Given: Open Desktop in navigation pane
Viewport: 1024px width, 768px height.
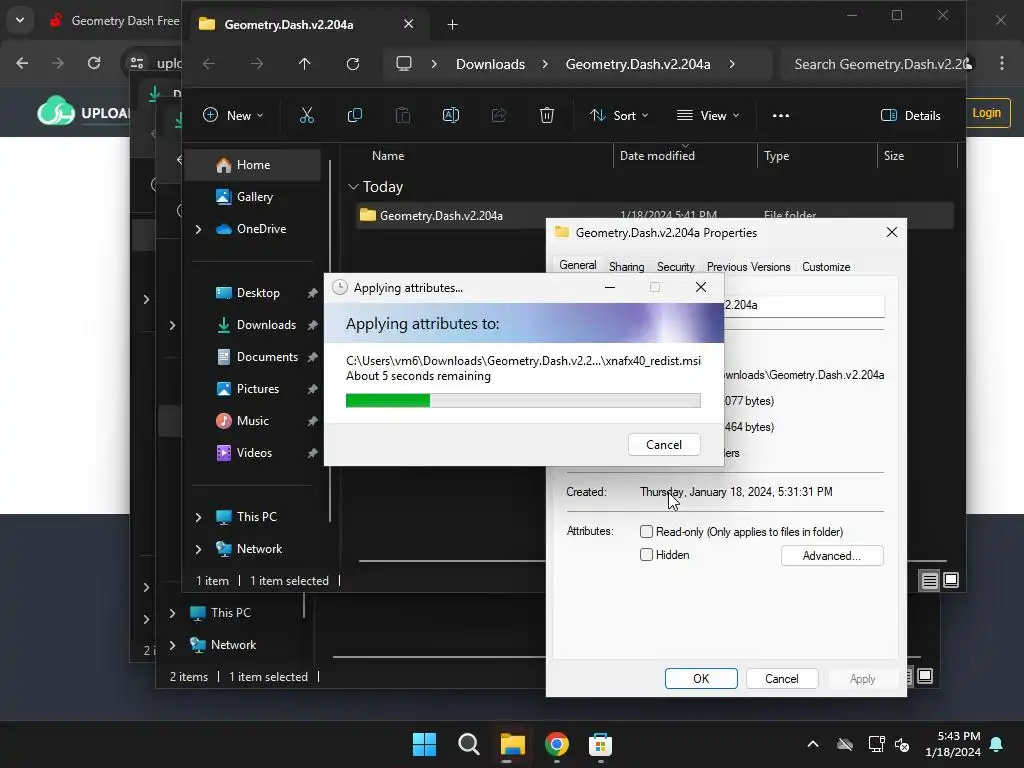Looking at the screenshot, I should [x=253, y=293].
